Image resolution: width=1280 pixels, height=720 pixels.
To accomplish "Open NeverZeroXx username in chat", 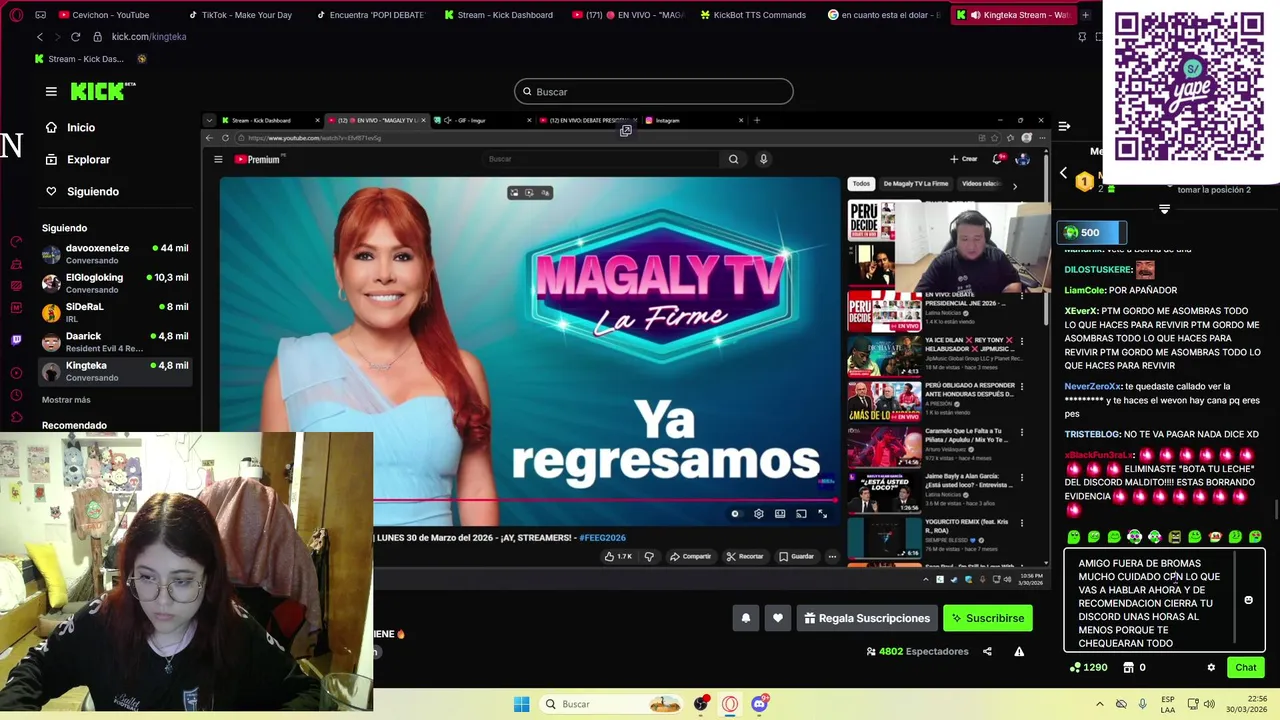I will click(x=1092, y=386).
